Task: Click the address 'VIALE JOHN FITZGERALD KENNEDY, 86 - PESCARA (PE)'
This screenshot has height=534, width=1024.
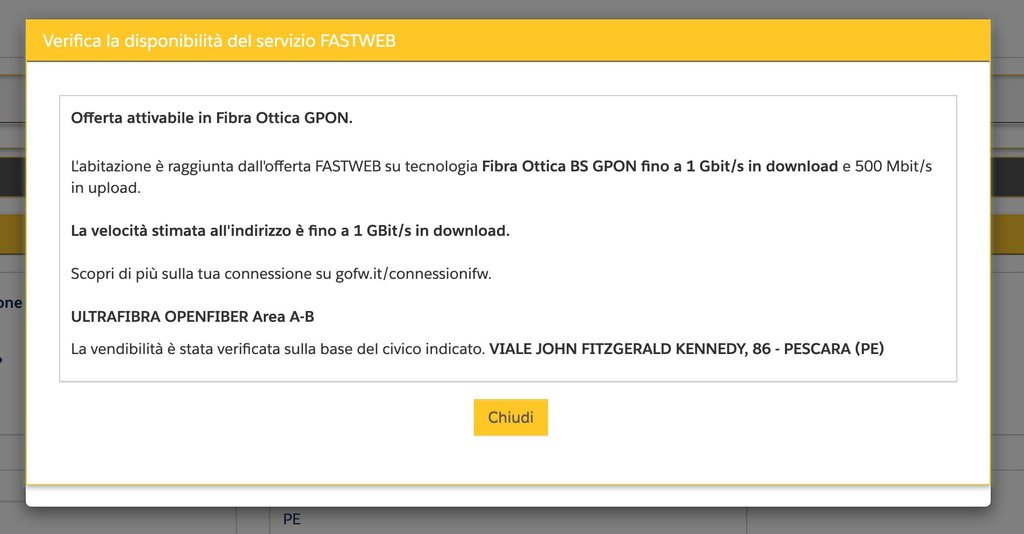Action: [686, 349]
